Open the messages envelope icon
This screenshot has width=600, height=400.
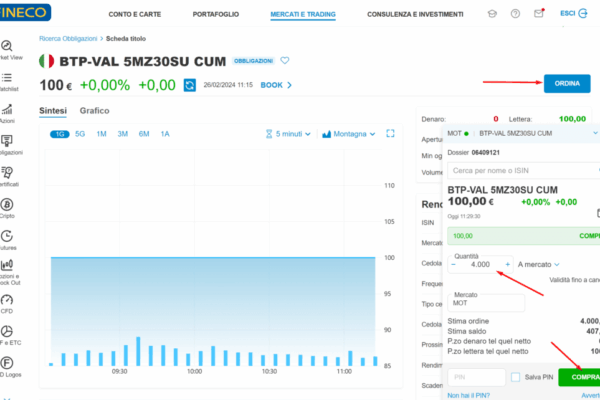(539, 15)
